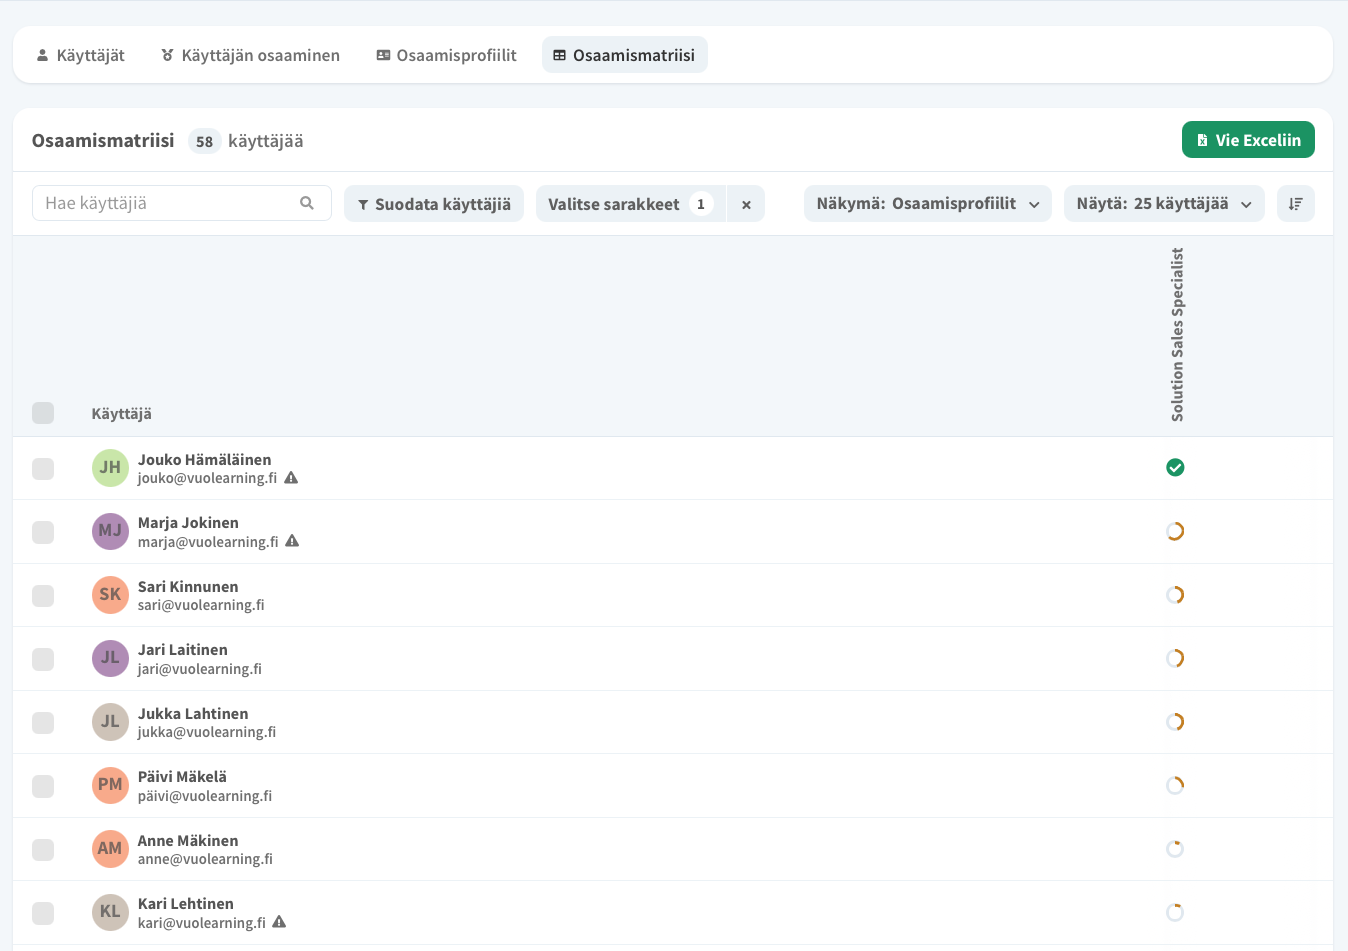Click Jouko Hämäläinen's green completed checkmark
This screenshot has height=951, width=1348.
coord(1175,467)
